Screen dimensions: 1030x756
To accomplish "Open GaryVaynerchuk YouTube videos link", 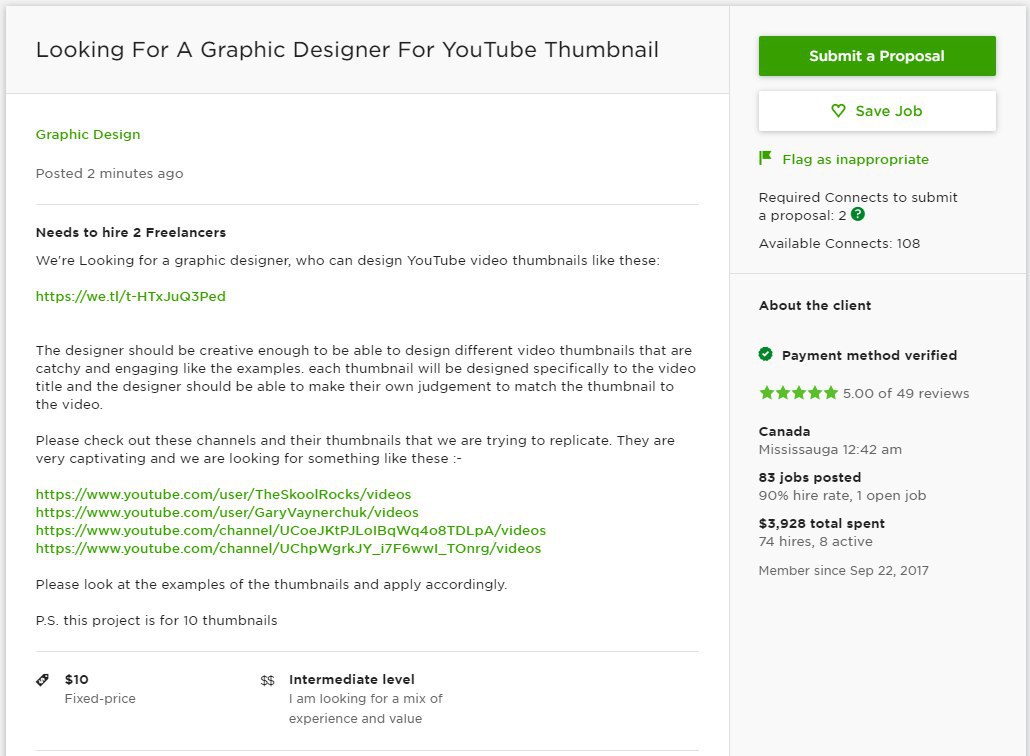I will click(227, 512).
